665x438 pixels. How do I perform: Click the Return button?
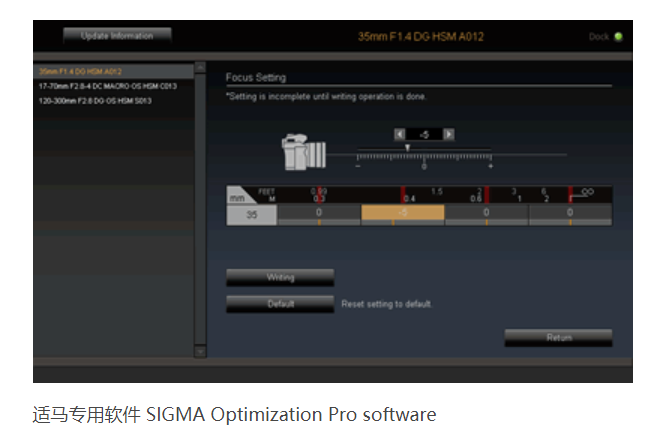(558, 338)
